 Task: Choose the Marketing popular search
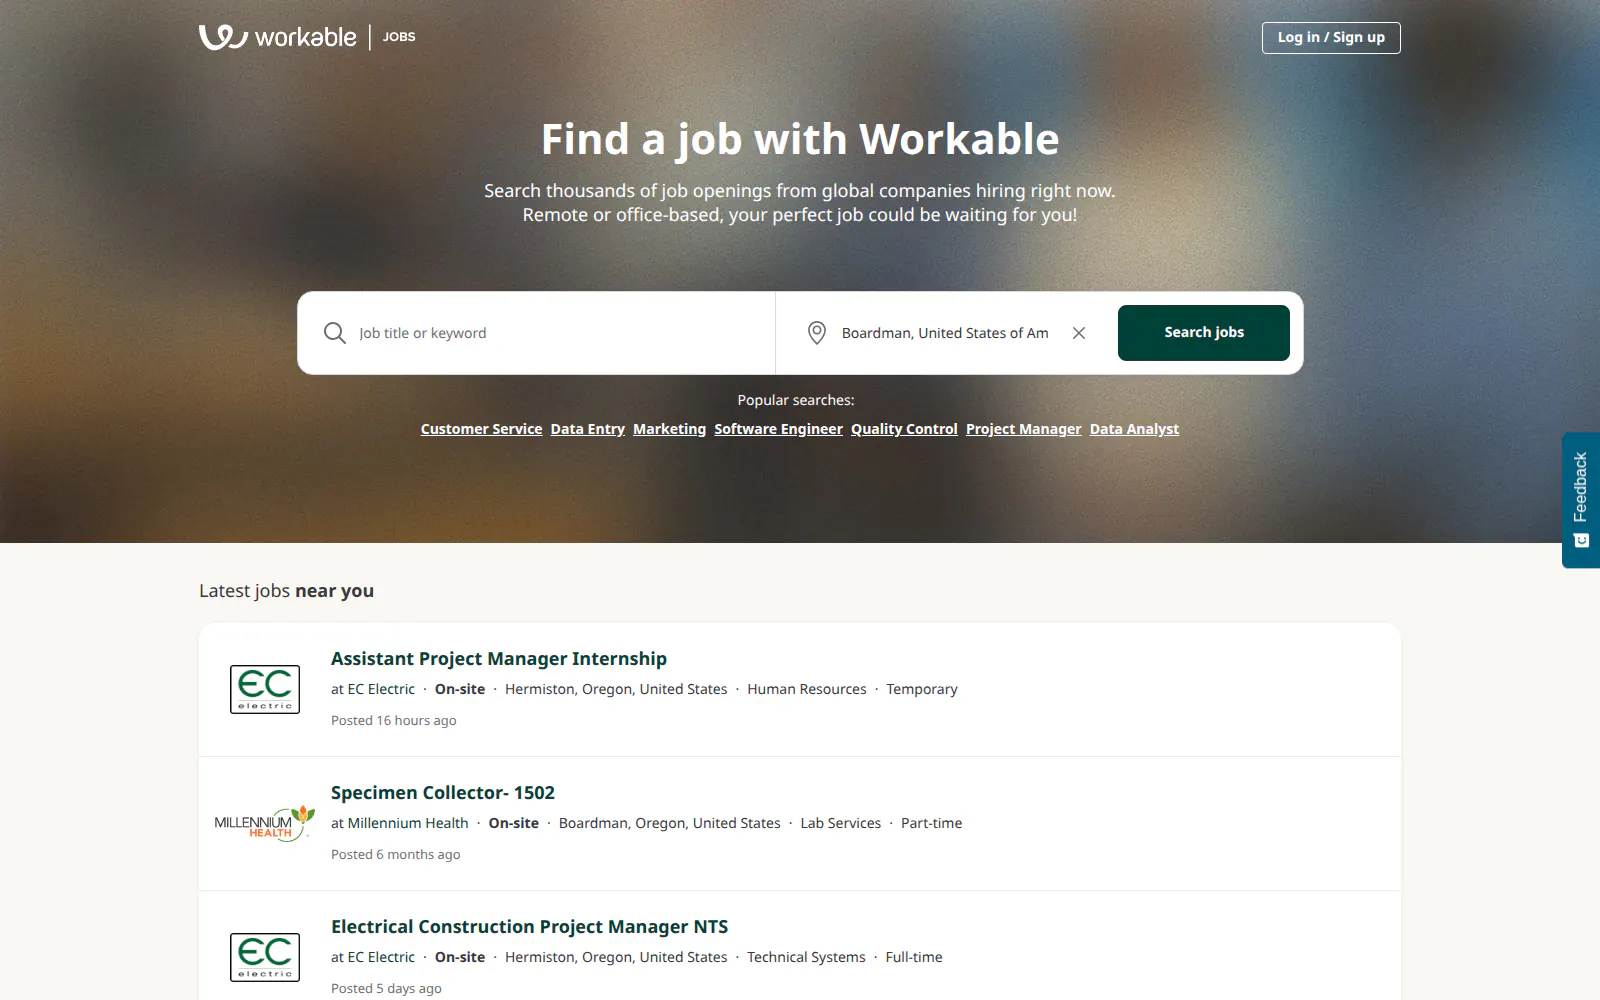[x=670, y=429]
